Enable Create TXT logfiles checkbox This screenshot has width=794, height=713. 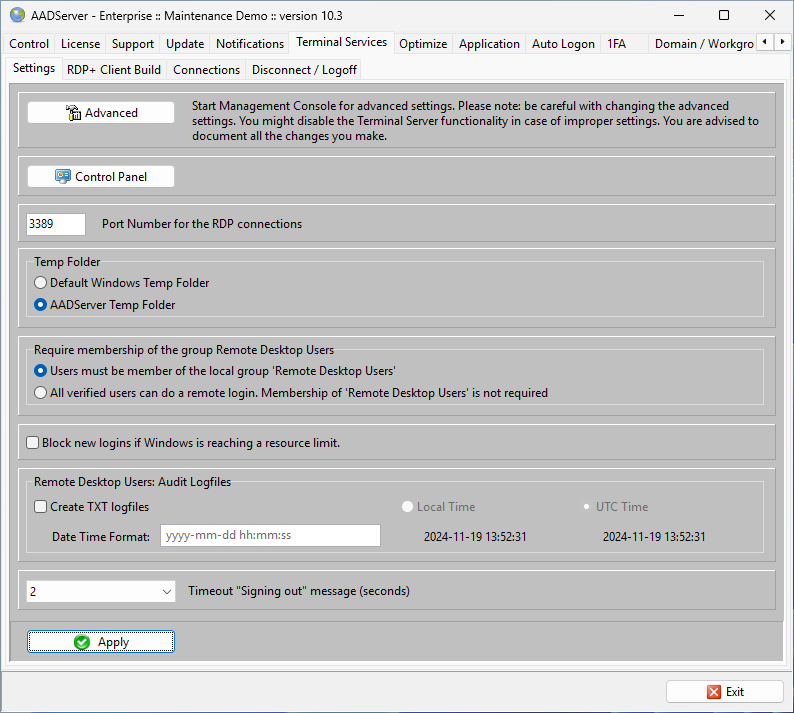[x=41, y=507]
